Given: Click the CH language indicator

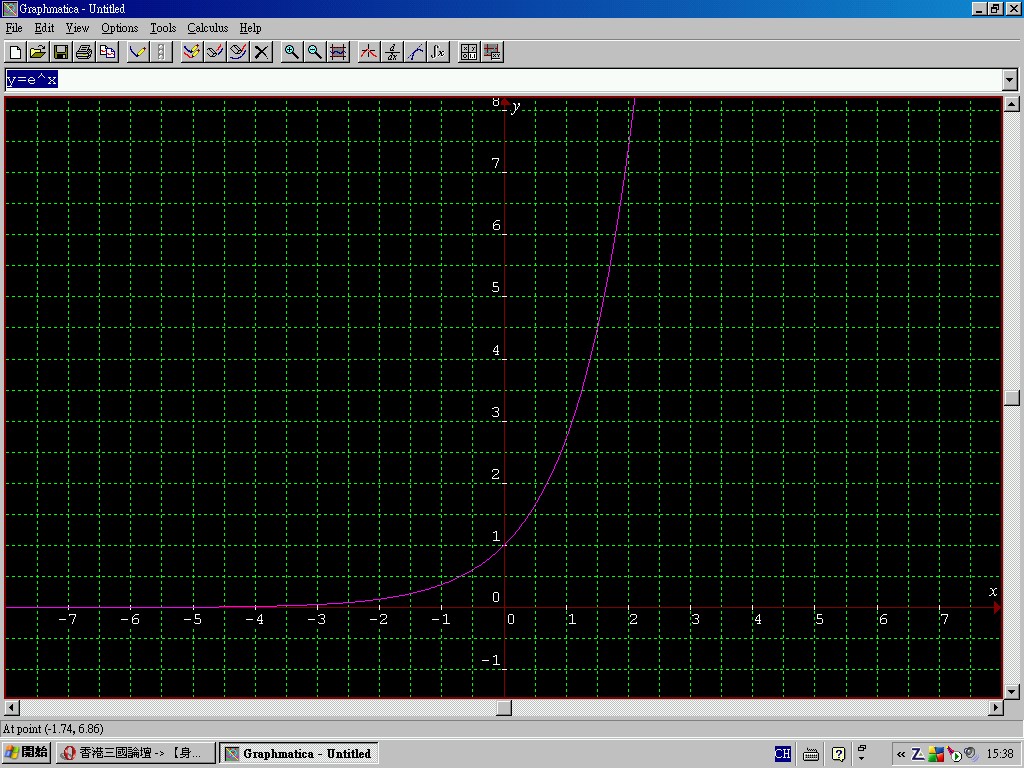Looking at the screenshot, I should pyautogui.click(x=782, y=754).
